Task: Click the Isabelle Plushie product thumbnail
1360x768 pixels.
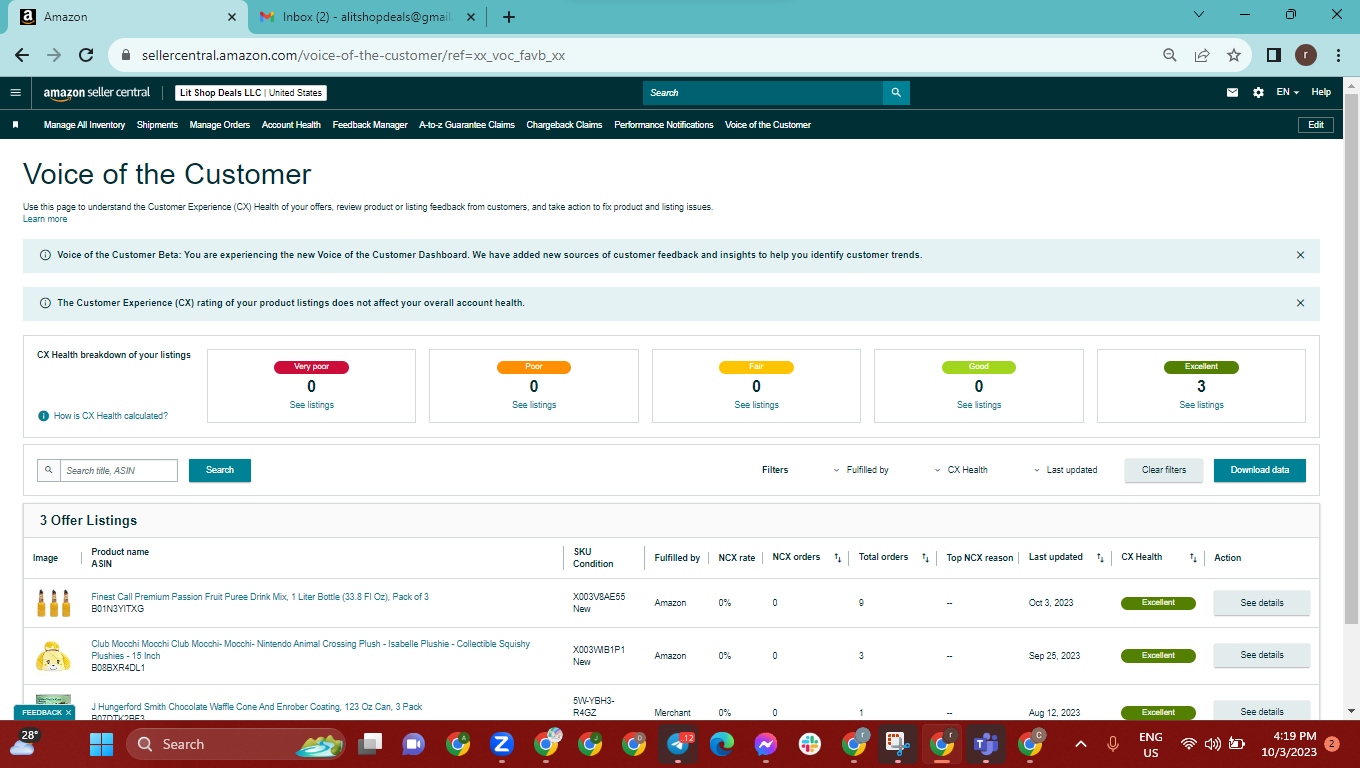Action: tap(53, 655)
